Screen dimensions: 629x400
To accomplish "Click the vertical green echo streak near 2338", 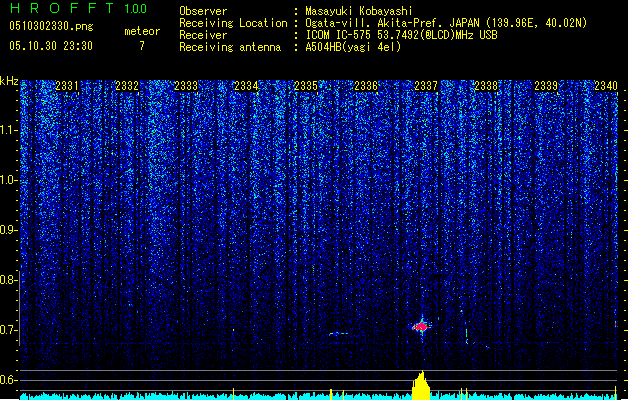I will (466, 336).
